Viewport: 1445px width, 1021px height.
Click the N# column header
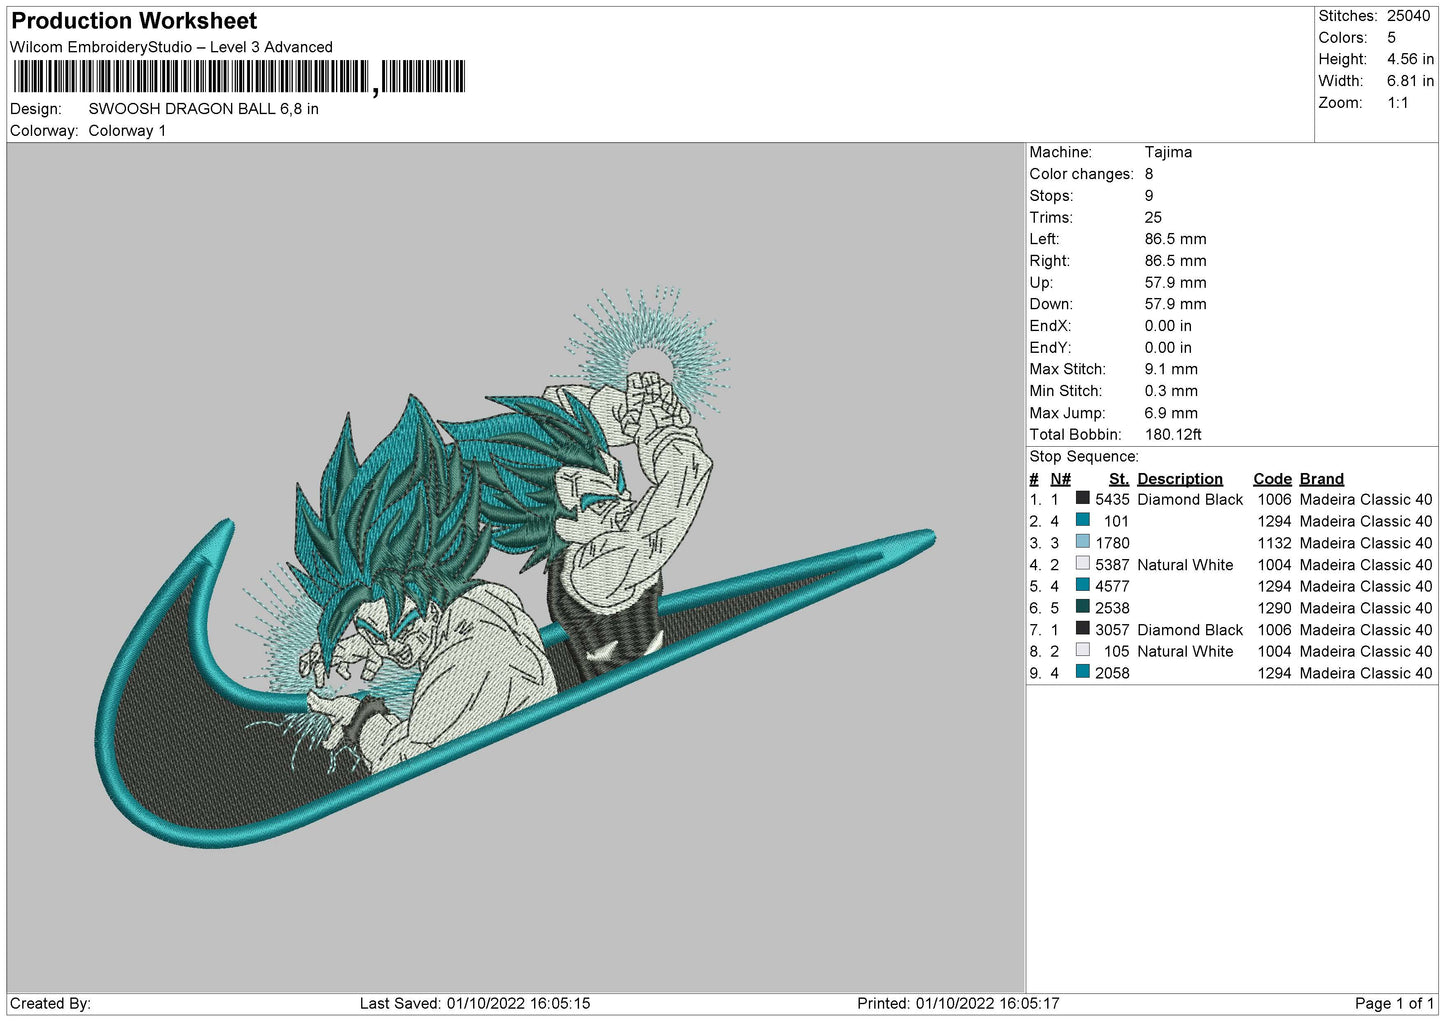tap(1060, 479)
